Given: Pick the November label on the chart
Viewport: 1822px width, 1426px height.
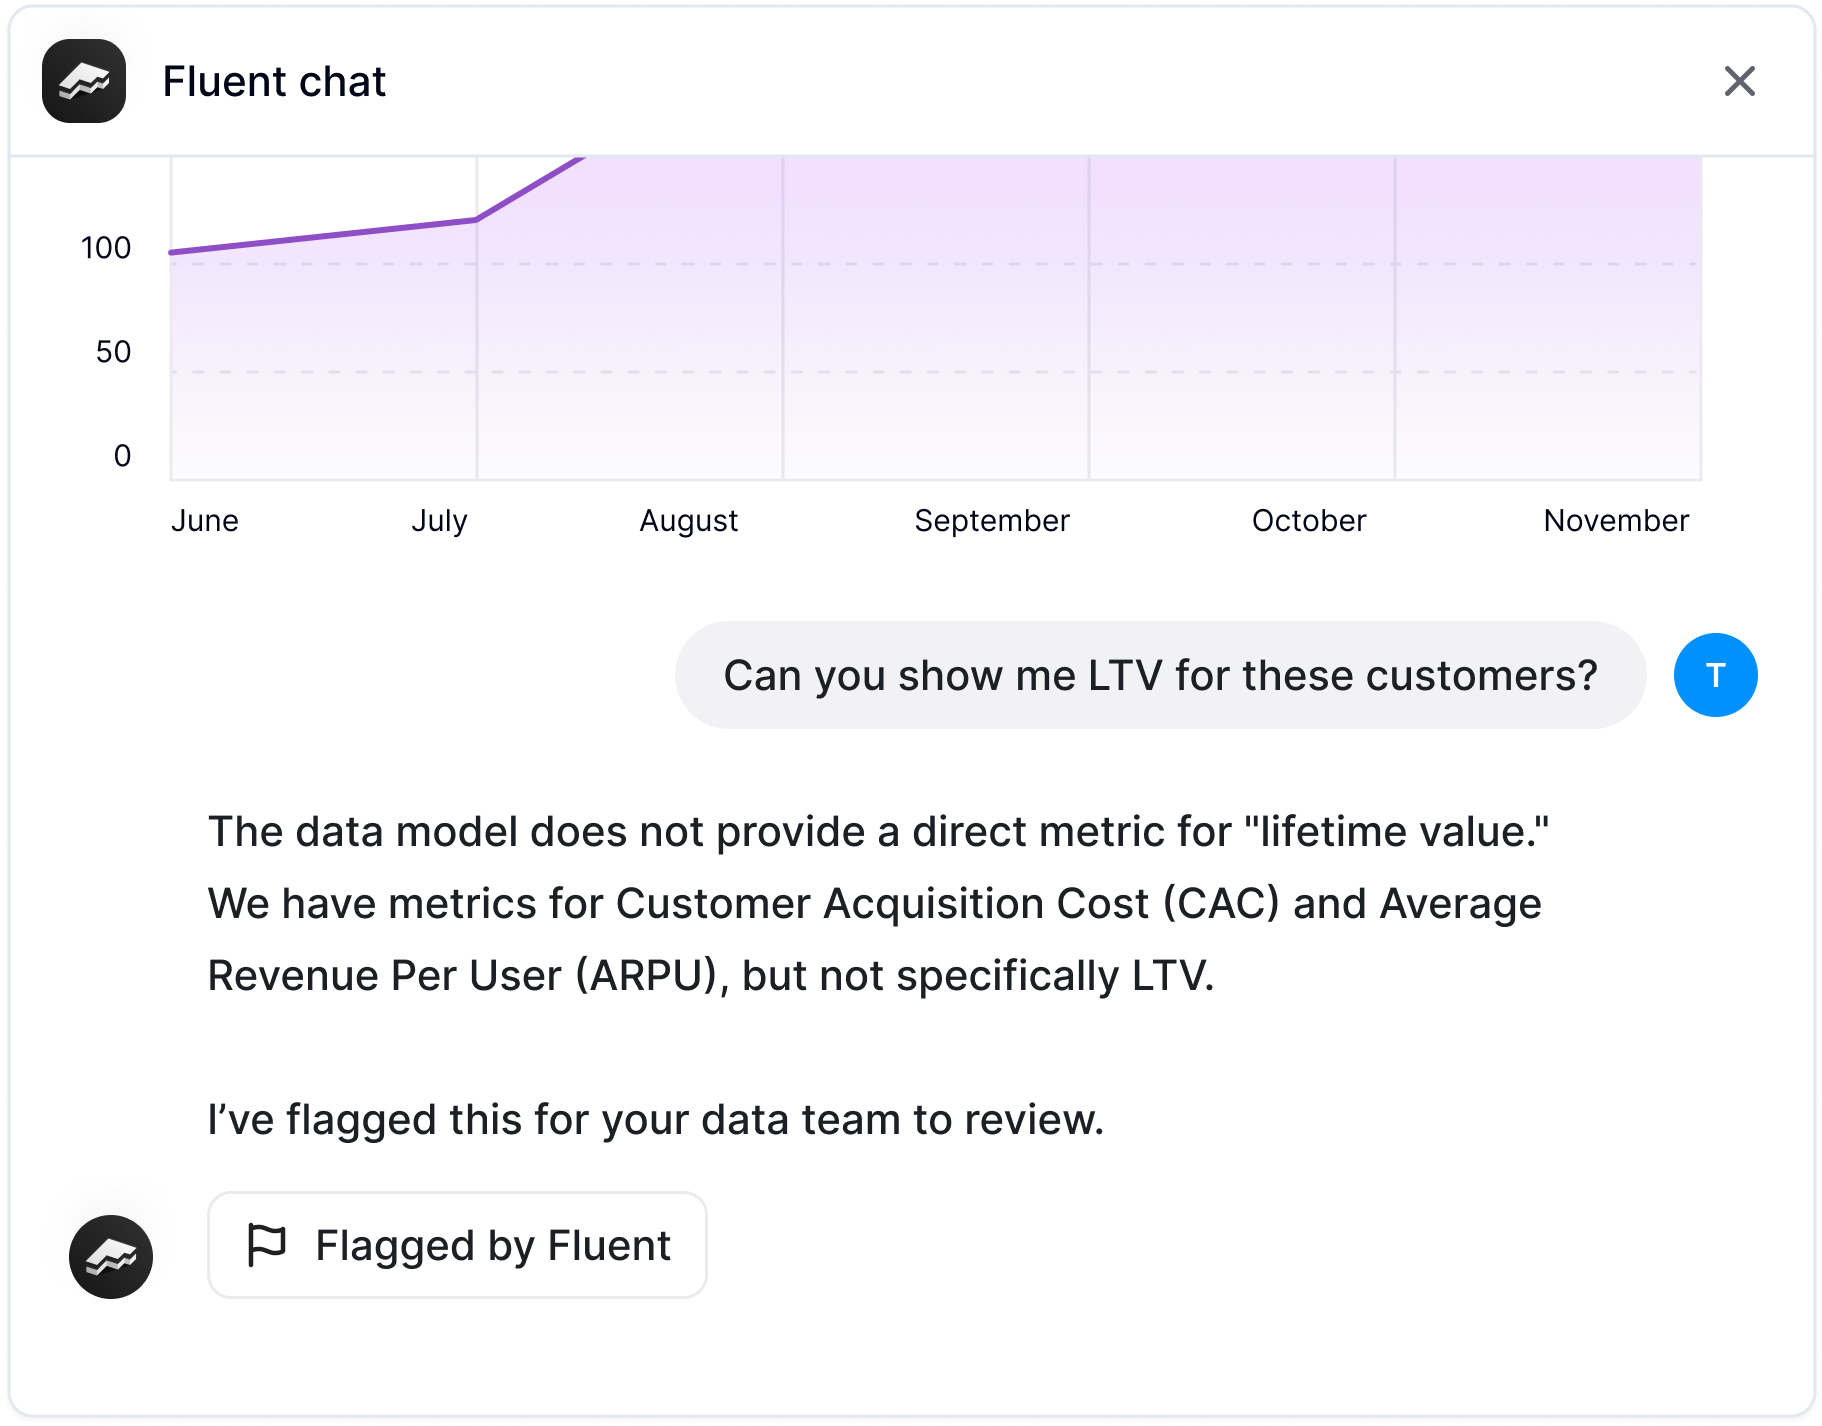Looking at the screenshot, I should (1615, 520).
